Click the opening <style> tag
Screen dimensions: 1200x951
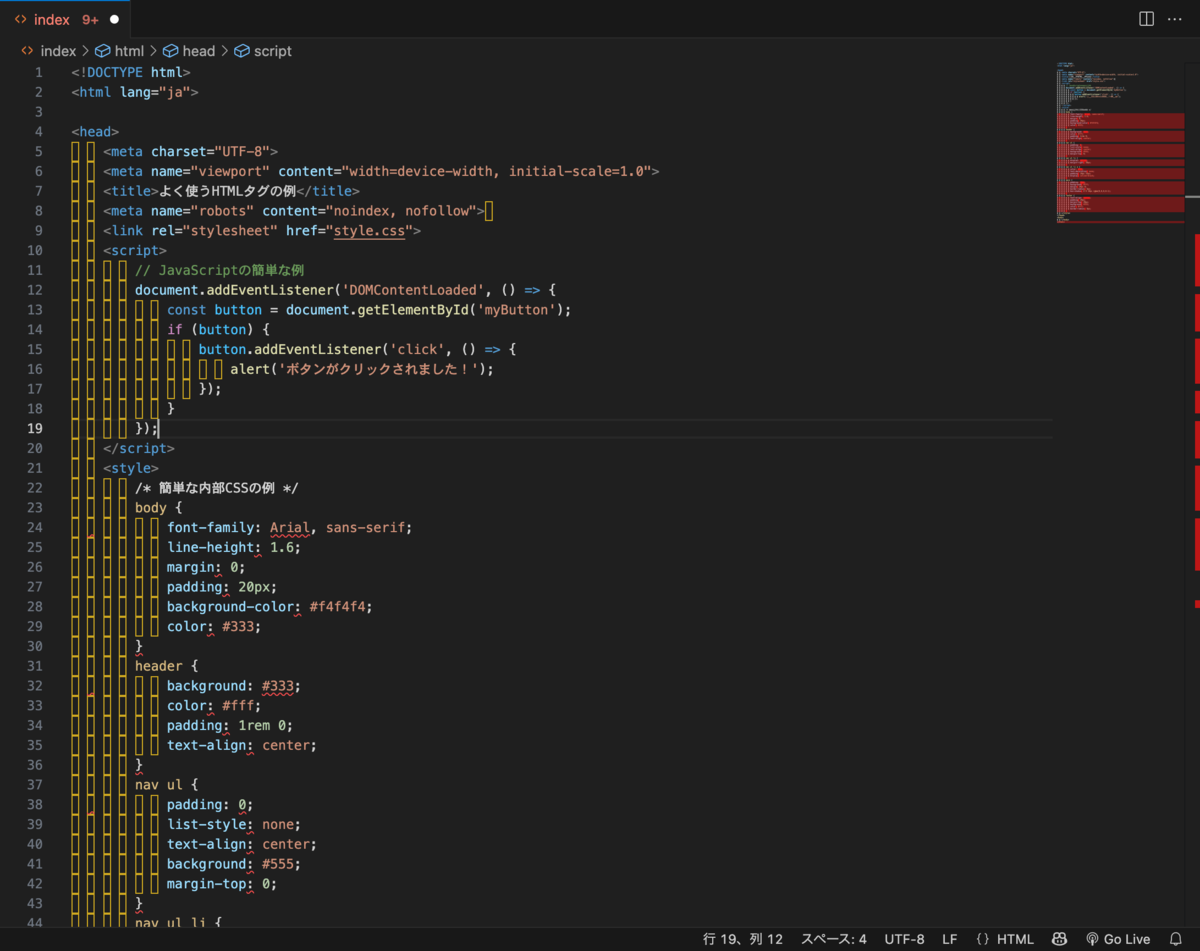(x=131, y=468)
